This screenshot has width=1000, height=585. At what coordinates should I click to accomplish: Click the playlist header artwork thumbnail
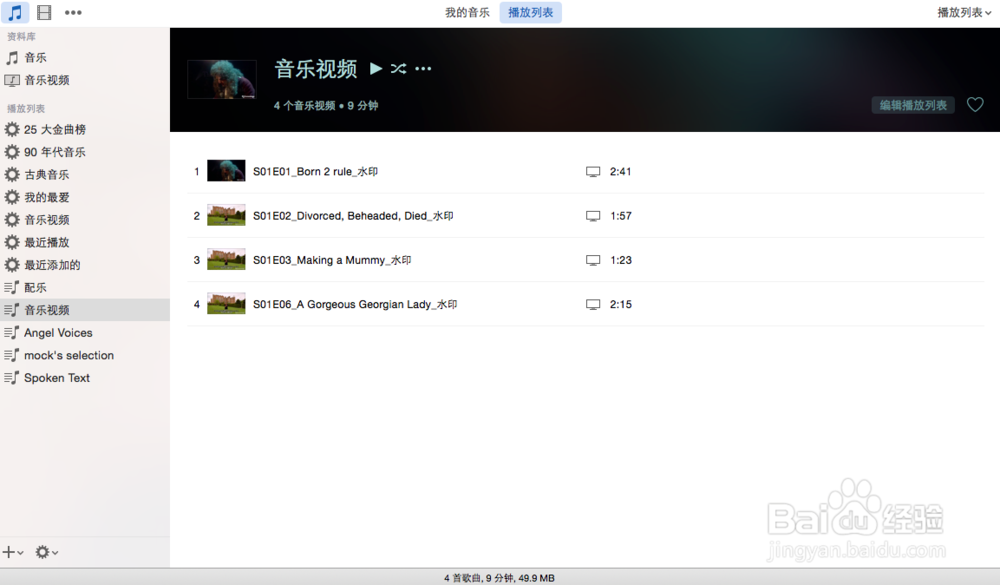point(222,79)
